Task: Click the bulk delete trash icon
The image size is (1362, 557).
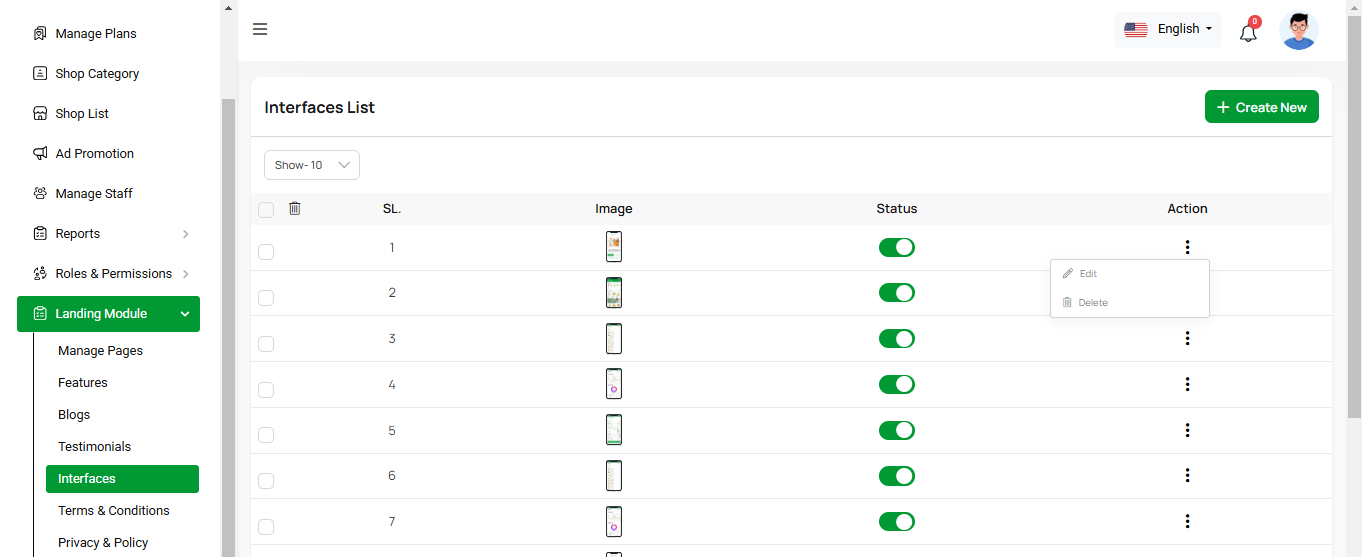Action: coord(294,209)
